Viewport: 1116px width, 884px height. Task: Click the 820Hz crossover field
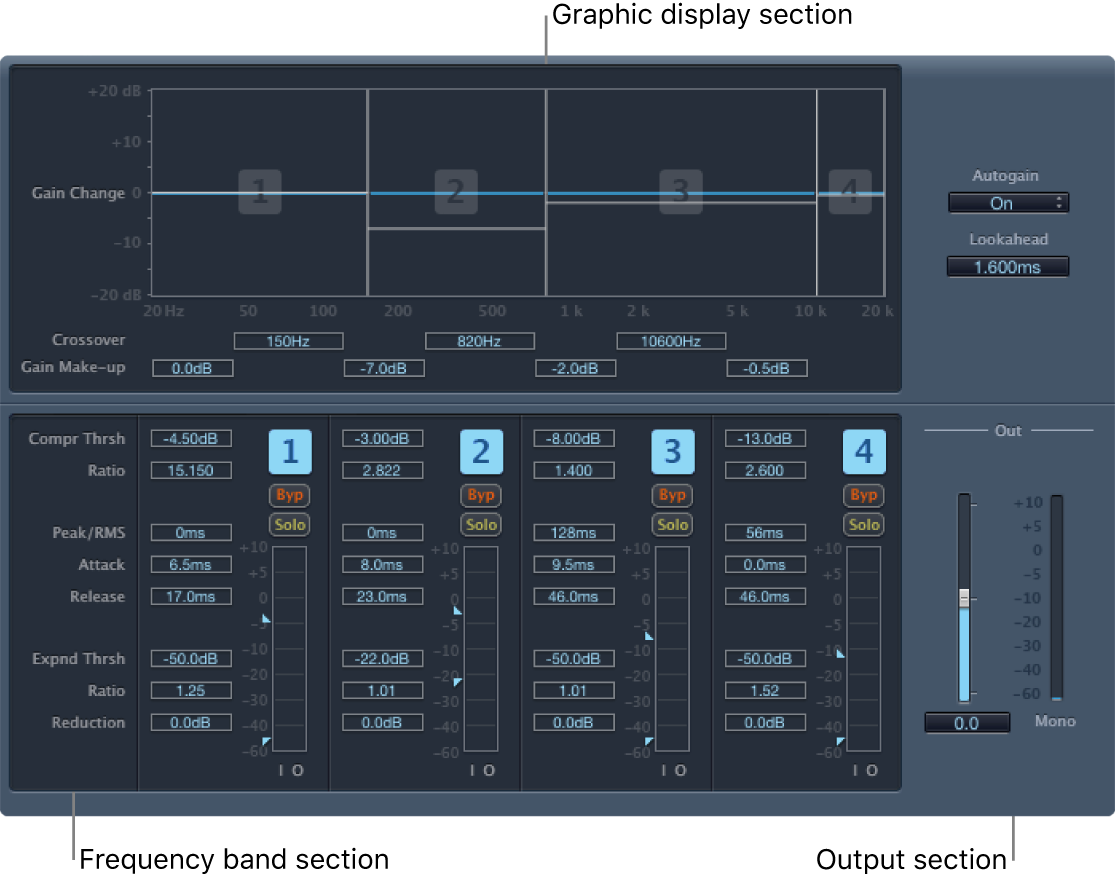pos(479,341)
